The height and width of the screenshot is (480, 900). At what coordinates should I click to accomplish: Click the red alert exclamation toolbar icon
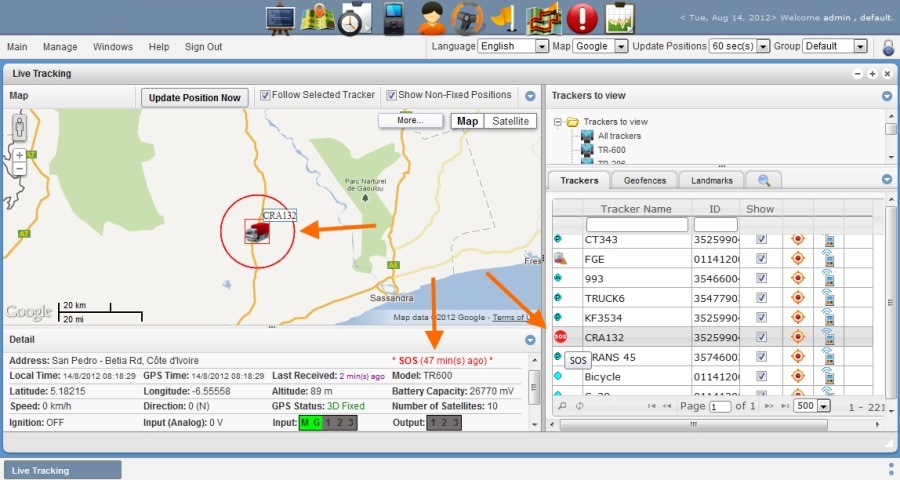[582, 18]
